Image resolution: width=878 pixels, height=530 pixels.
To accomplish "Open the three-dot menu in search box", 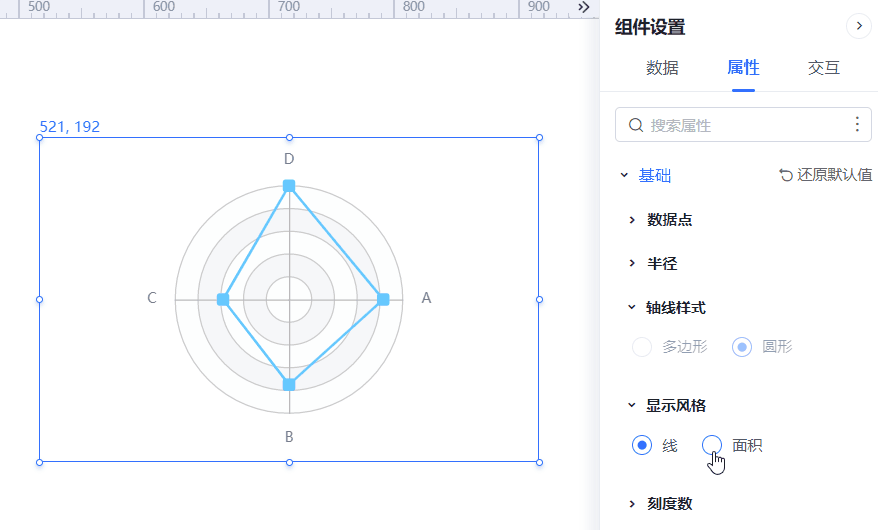I will pos(857,124).
